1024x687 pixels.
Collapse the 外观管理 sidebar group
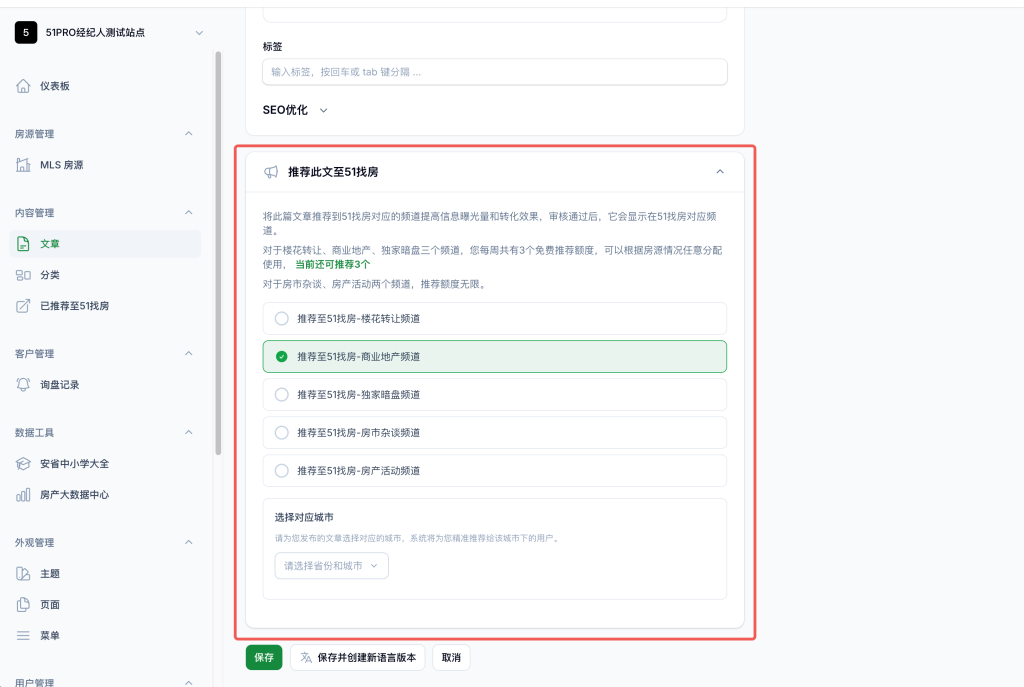[x=189, y=543]
